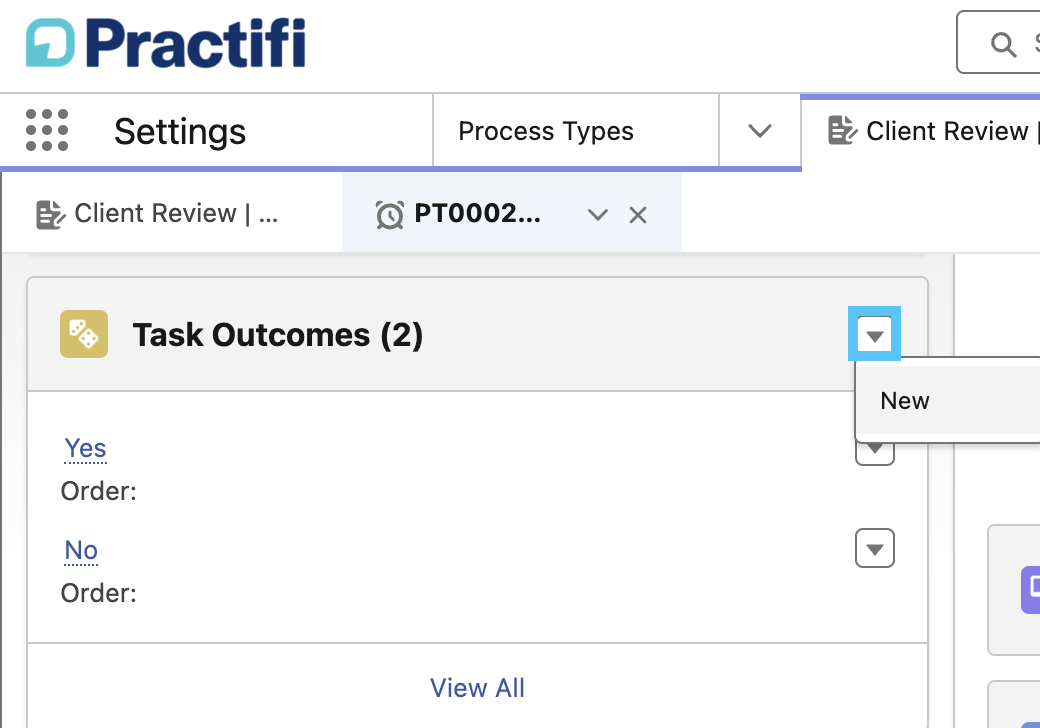Click the alarm clock icon on PT0002 tab

(x=389, y=215)
